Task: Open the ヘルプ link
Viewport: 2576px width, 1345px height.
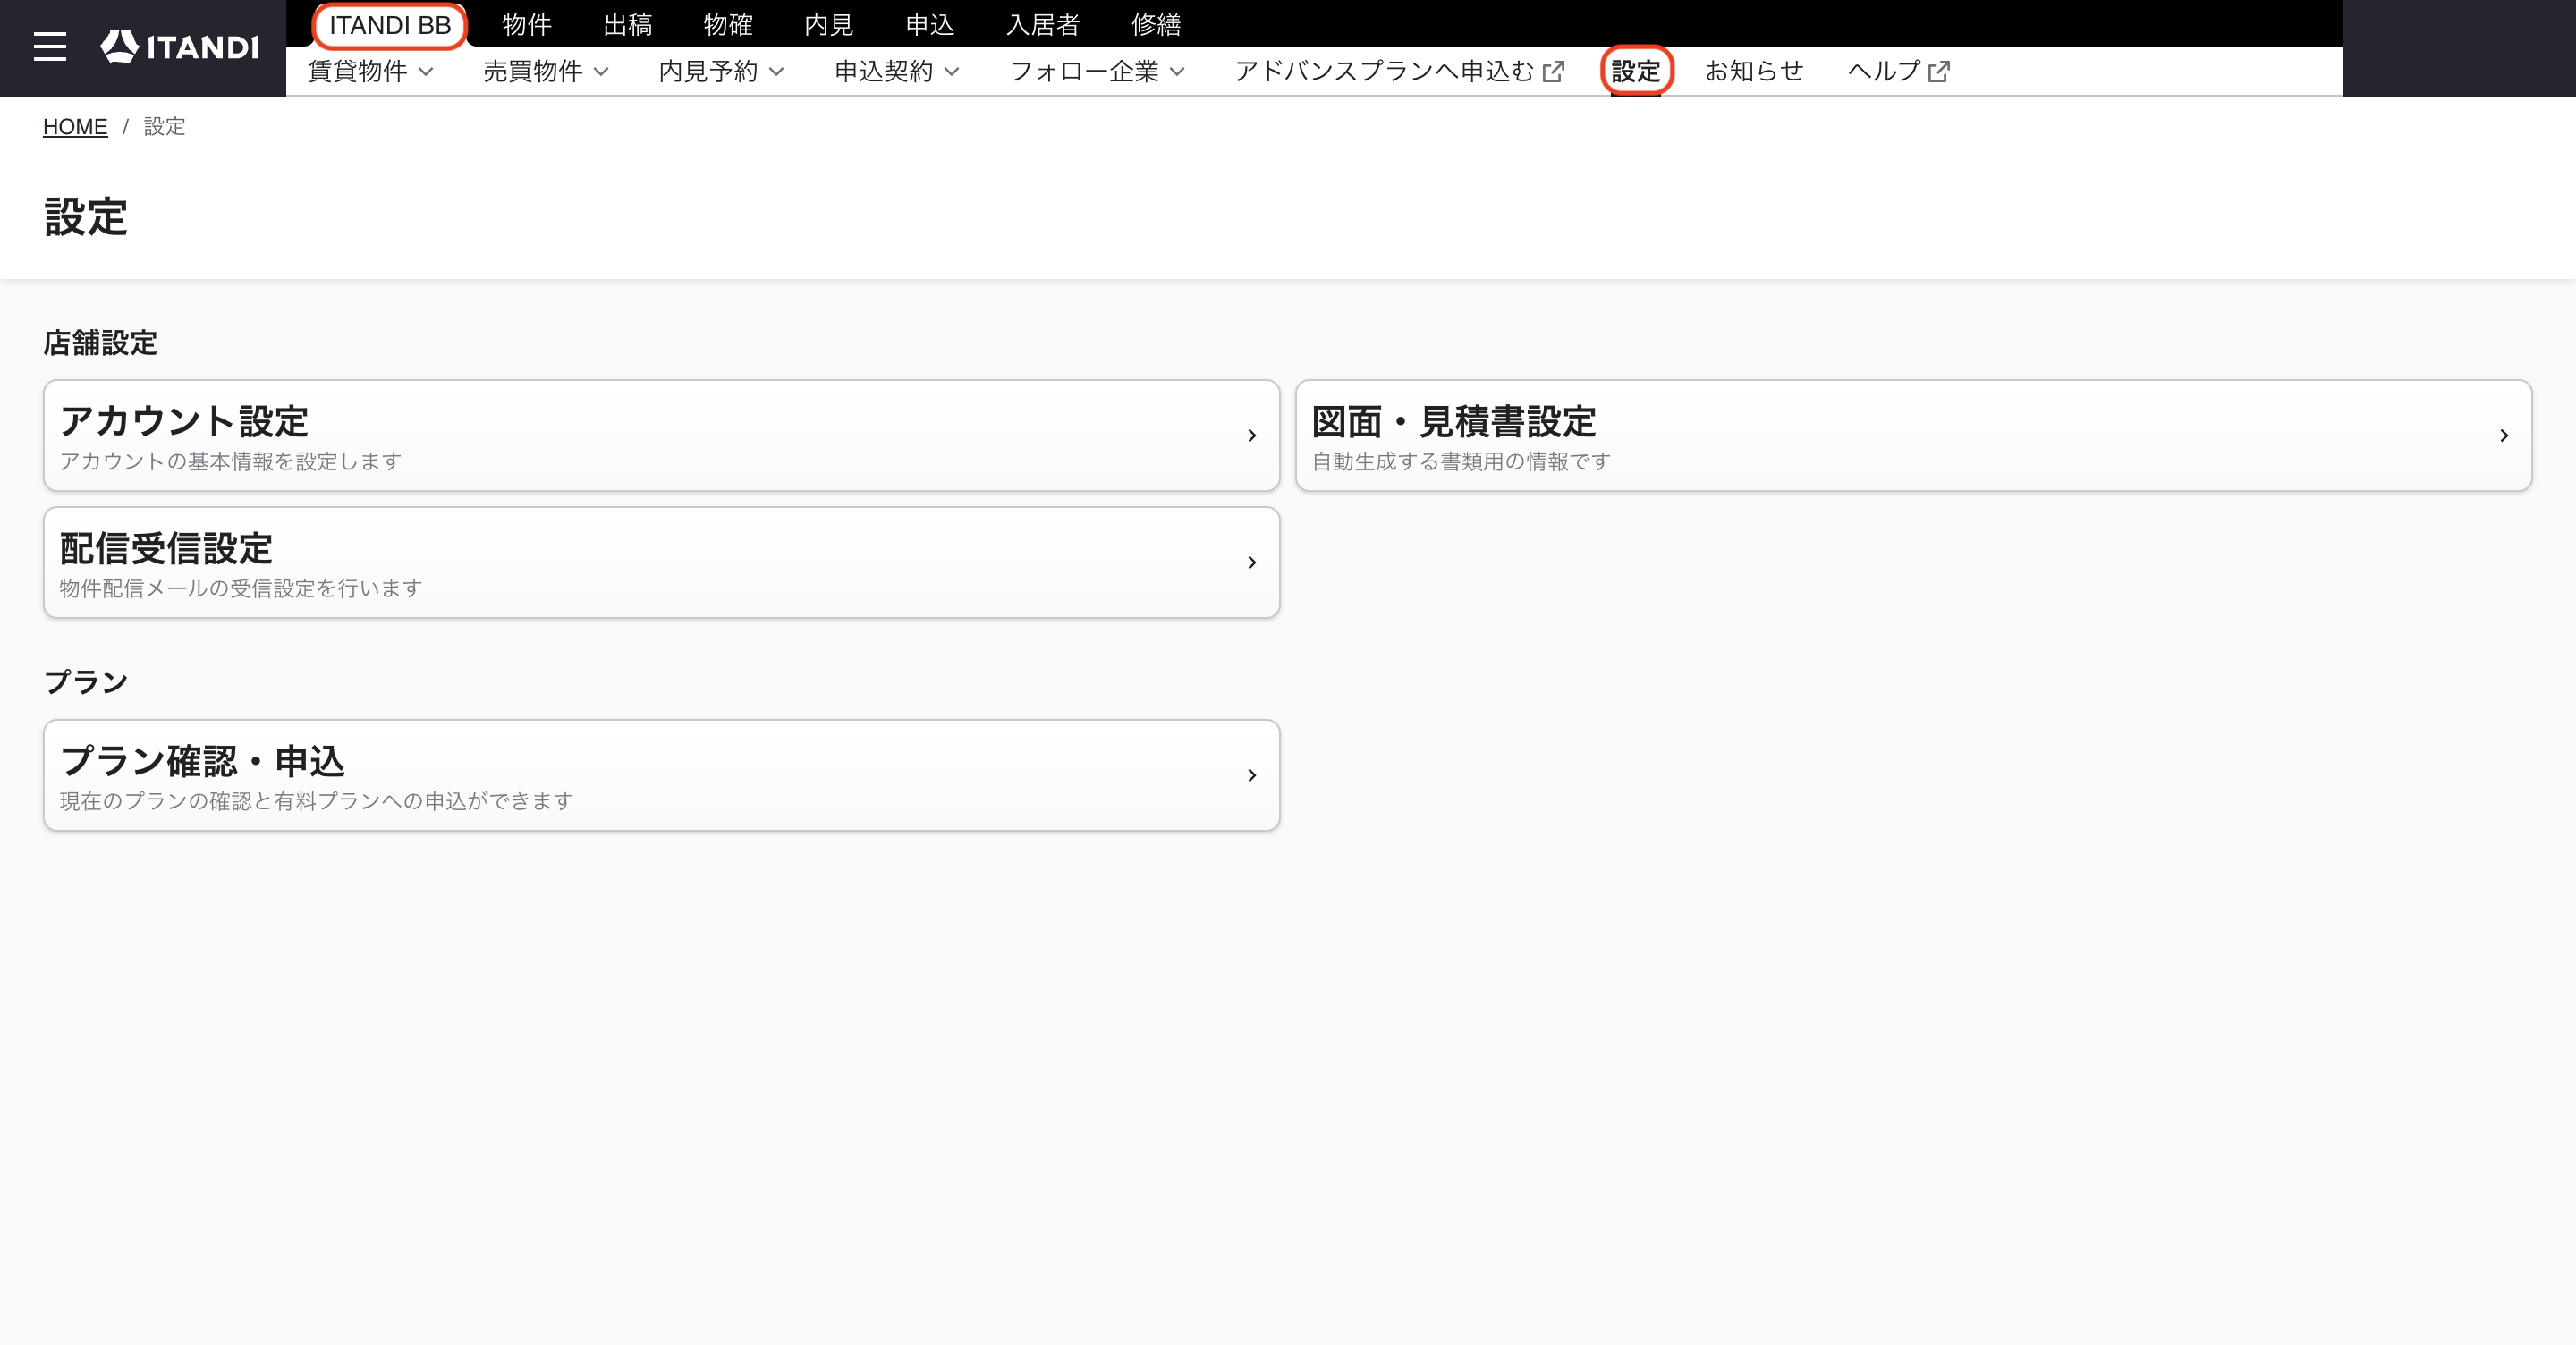Action: (1898, 72)
